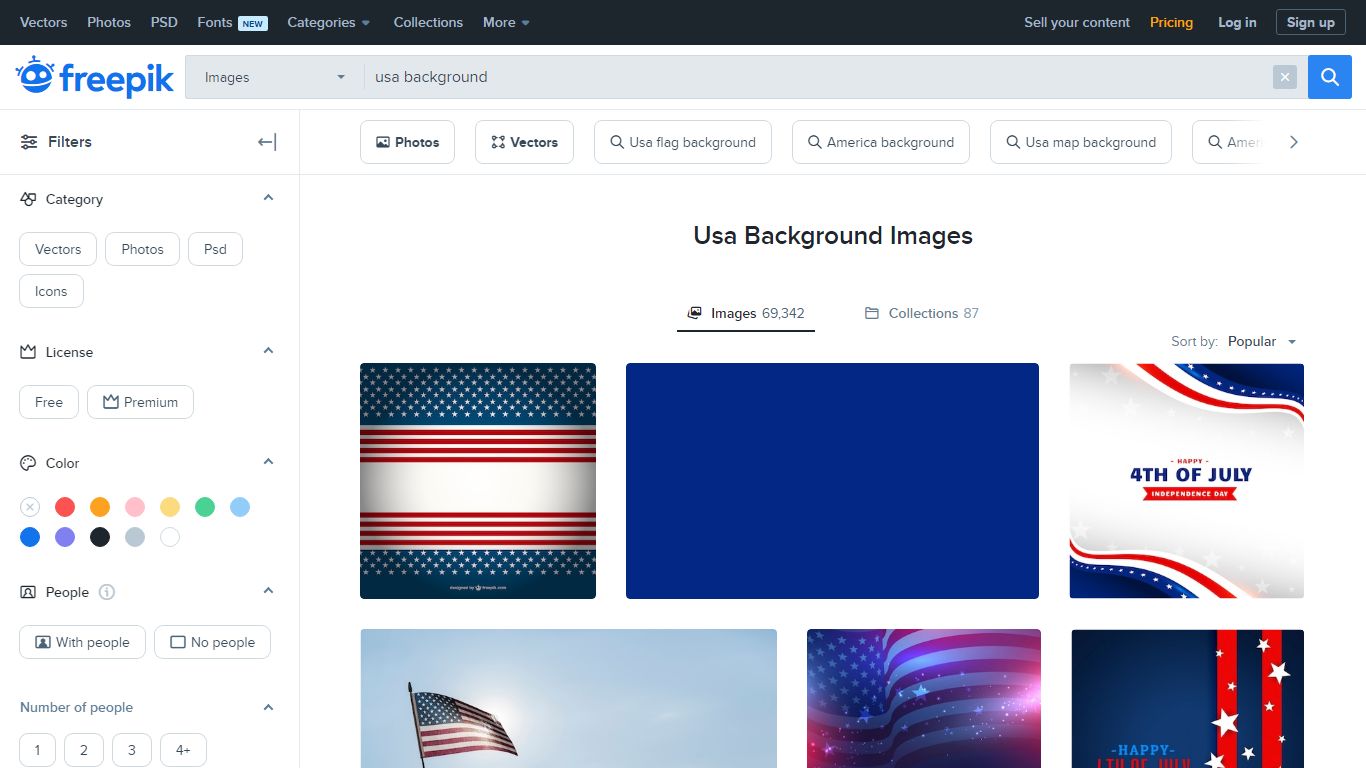Select the With people filter

(x=82, y=642)
